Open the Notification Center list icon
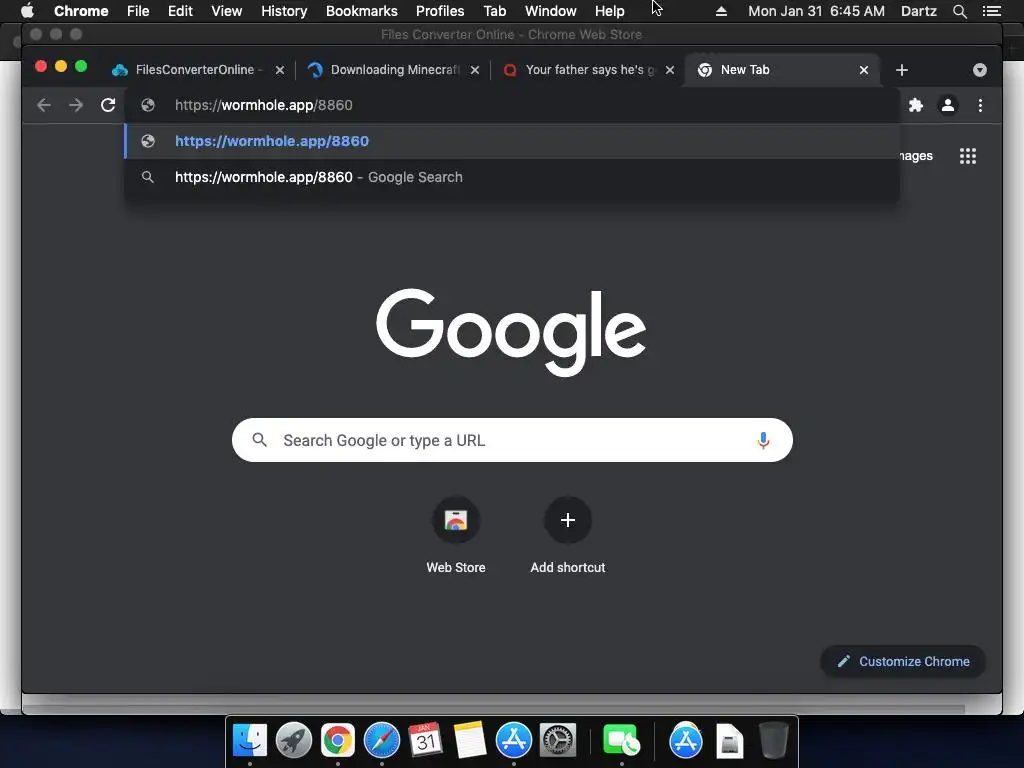1024x768 pixels. point(992,11)
